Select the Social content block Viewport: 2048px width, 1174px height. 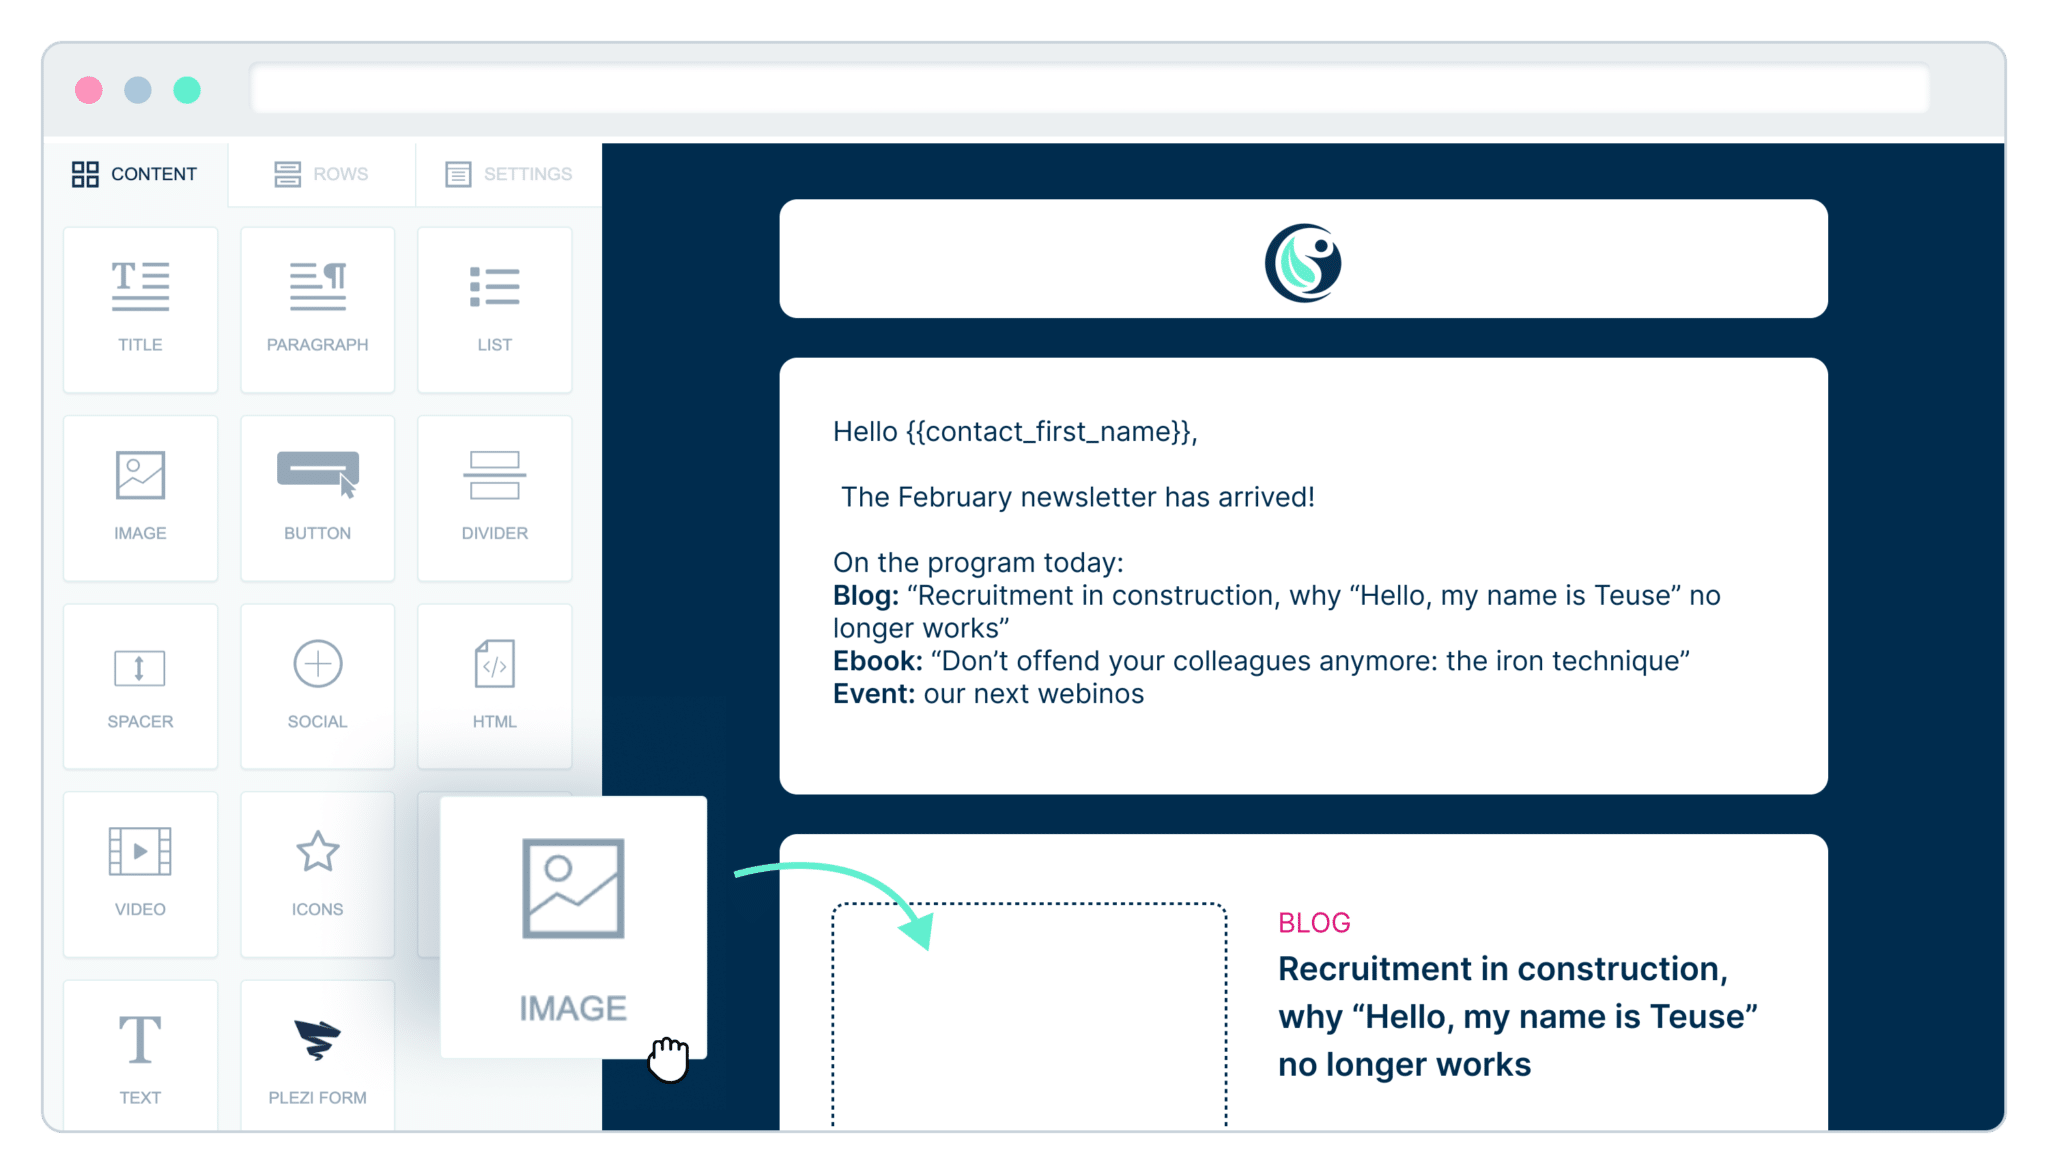coord(316,689)
